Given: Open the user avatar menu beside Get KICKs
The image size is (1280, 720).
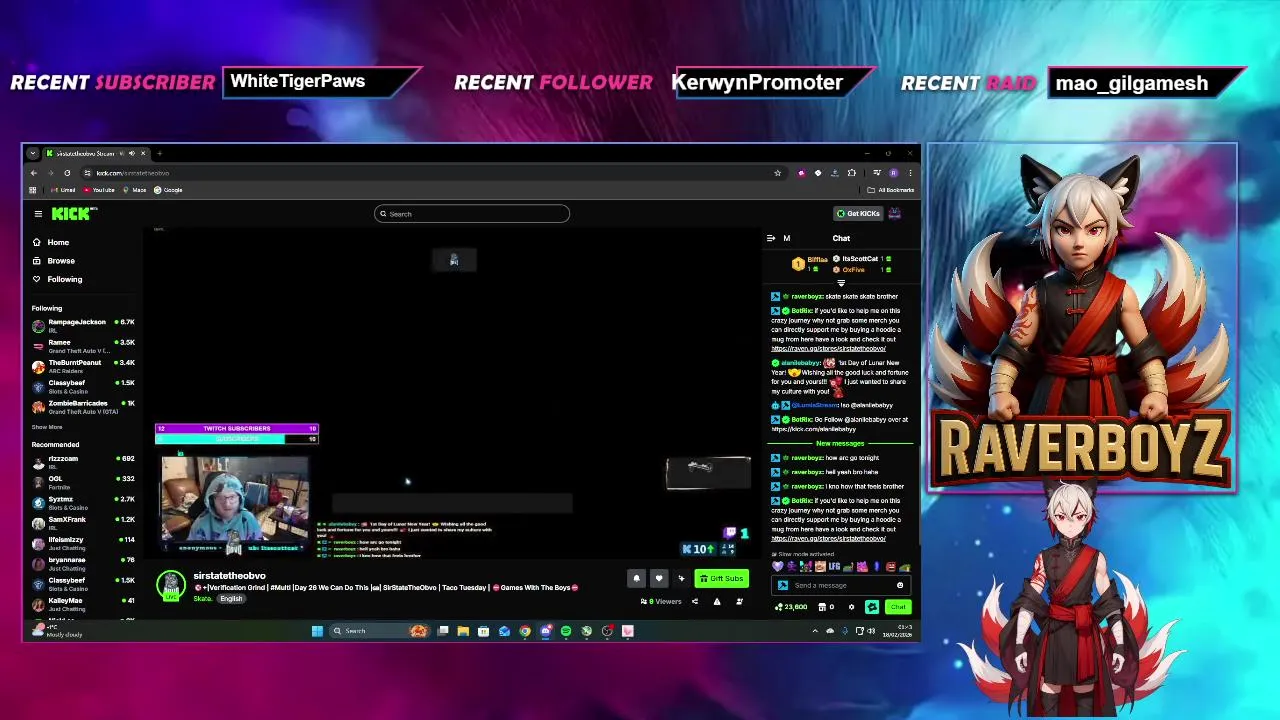Looking at the screenshot, I should coord(895,213).
